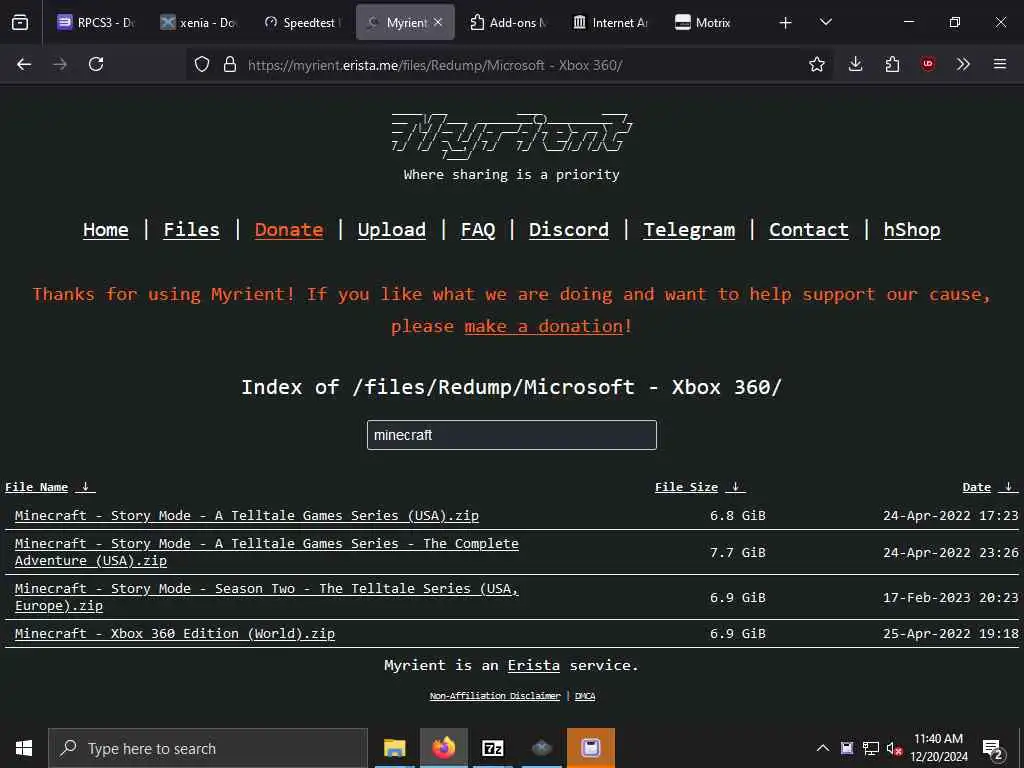Open the Firefox downloads panel
Viewport: 1024px width, 768px height.
point(856,64)
